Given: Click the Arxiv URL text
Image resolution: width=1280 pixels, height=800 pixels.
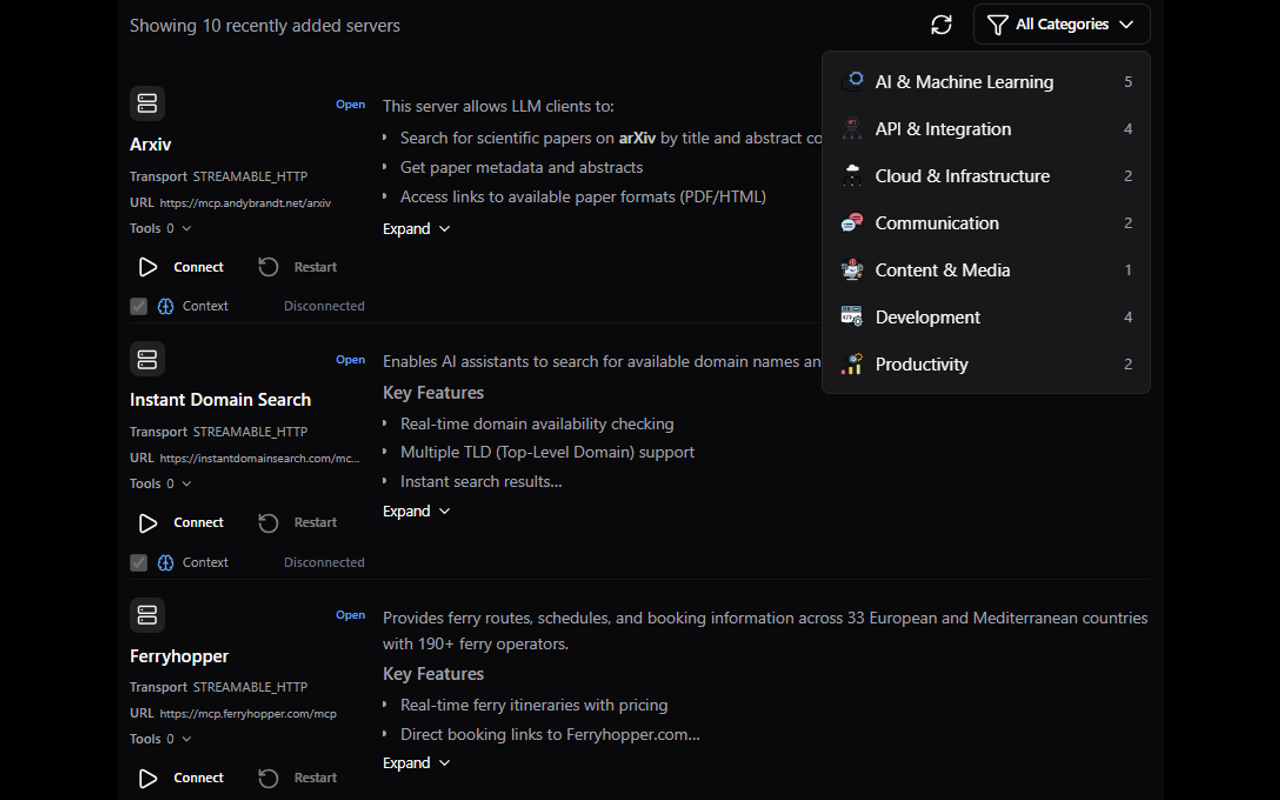Looking at the screenshot, I should [x=245, y=203].
